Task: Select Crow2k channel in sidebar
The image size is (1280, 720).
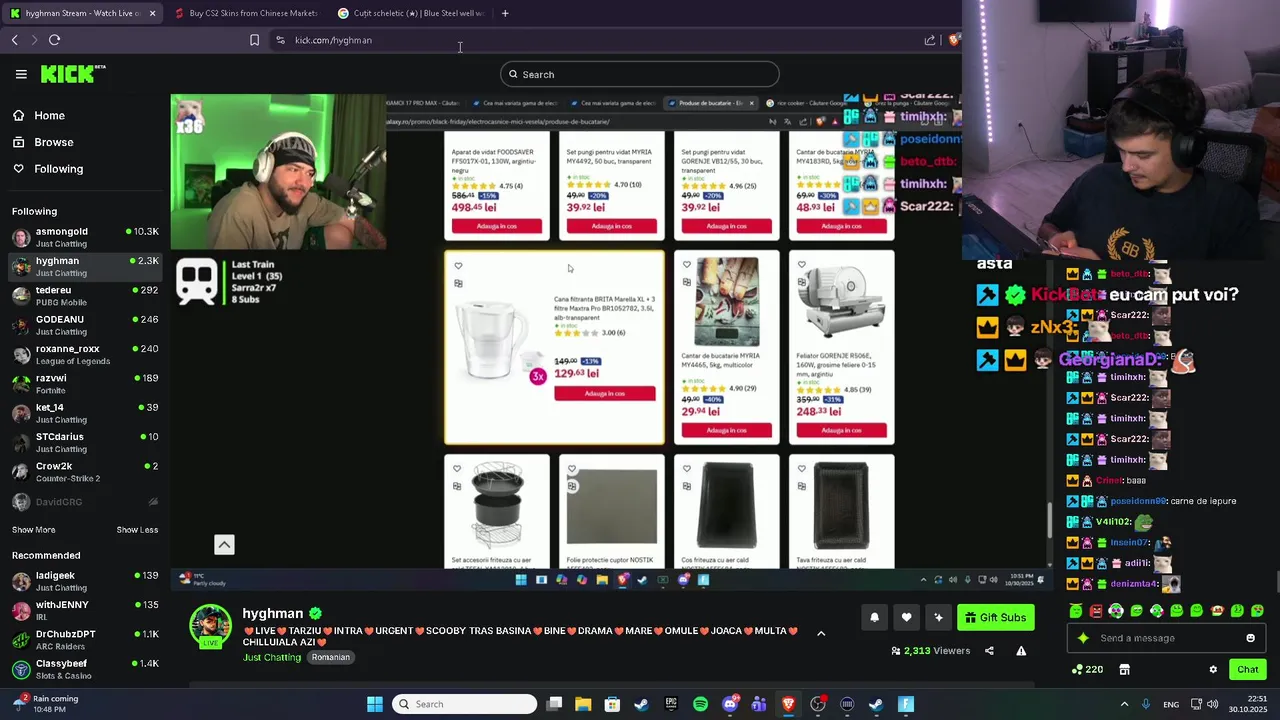Action: [85, 471]
